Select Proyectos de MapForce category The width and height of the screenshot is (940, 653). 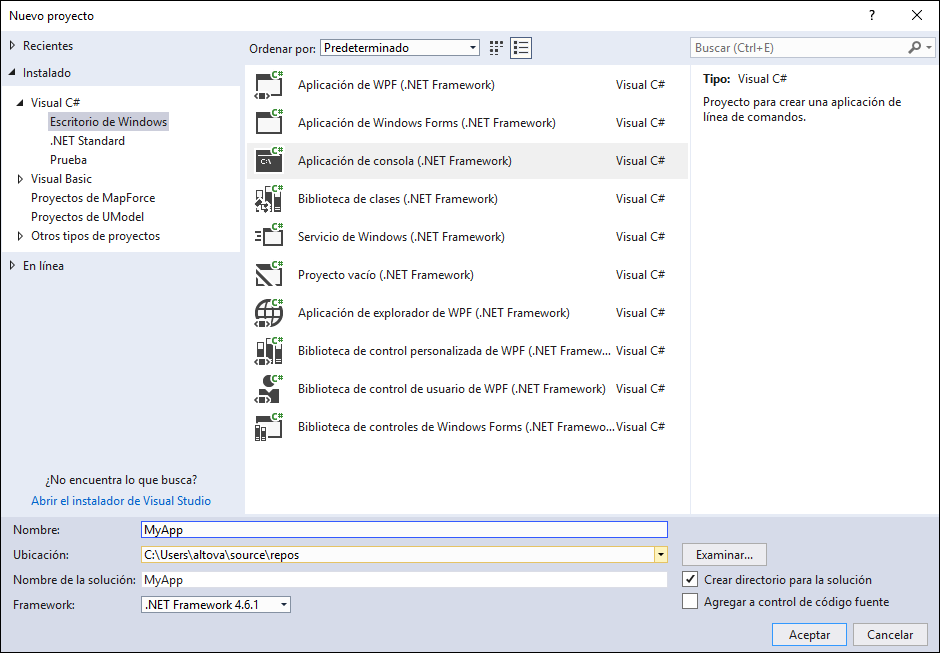93,198
